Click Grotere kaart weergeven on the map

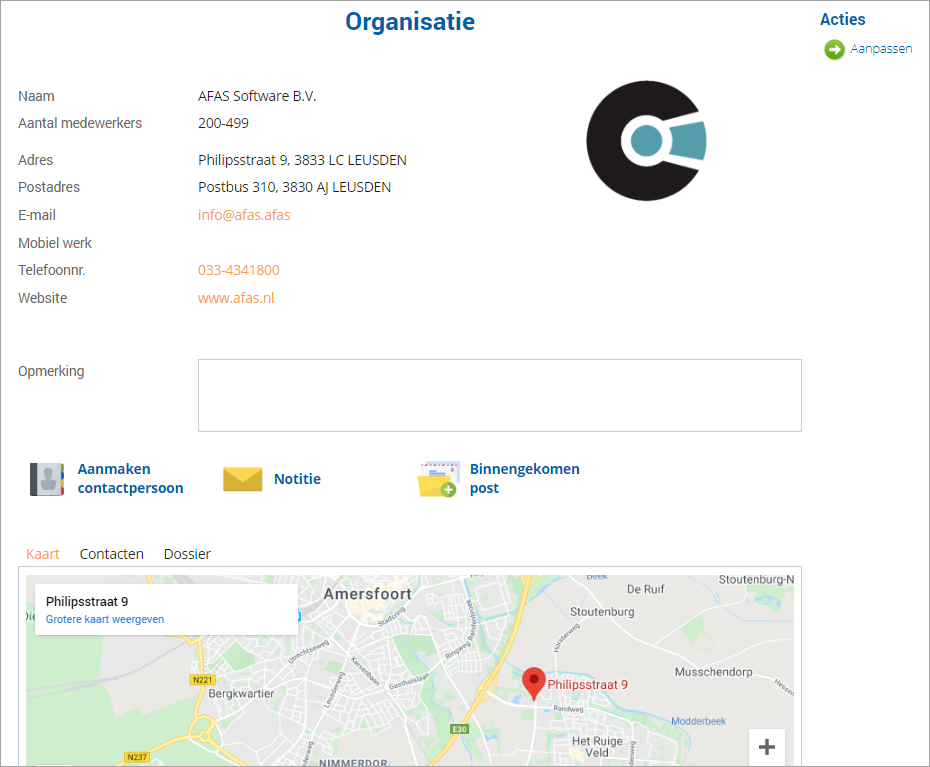(x=105, y=619)
